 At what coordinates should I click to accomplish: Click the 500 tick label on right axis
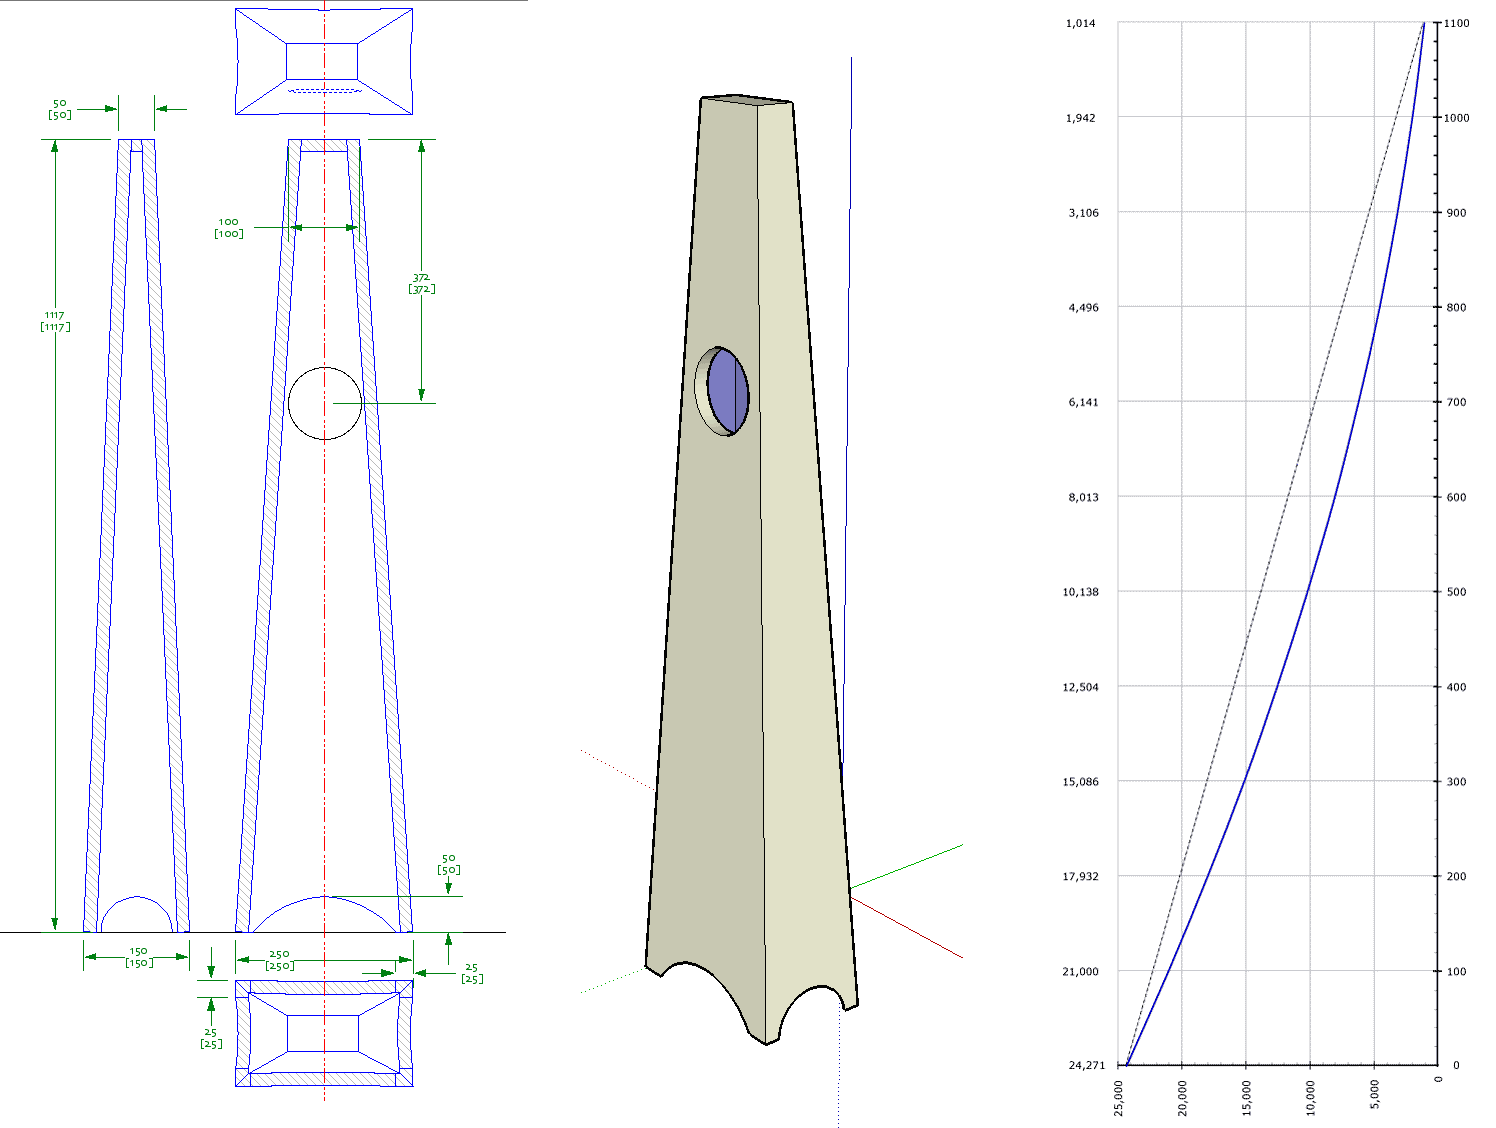coord(1456,592)
